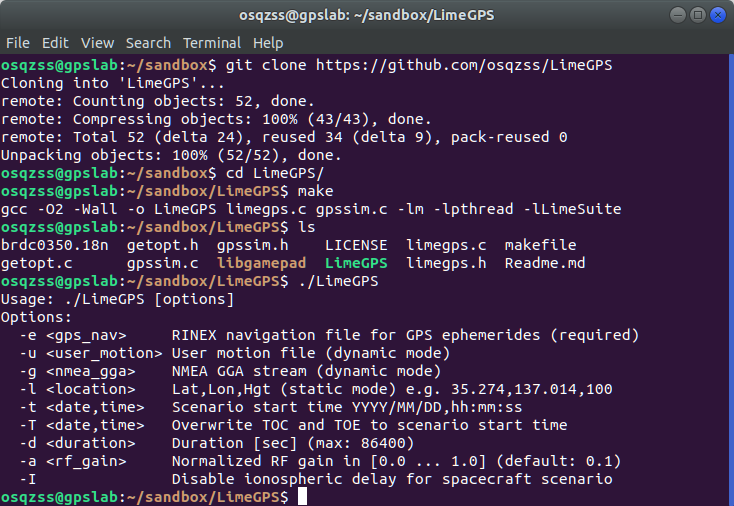The image size is (734, 506).
Task: Click the window title osqzss@gpslab: ~/sandbox/LimeGPS
Action: (367, 15)
